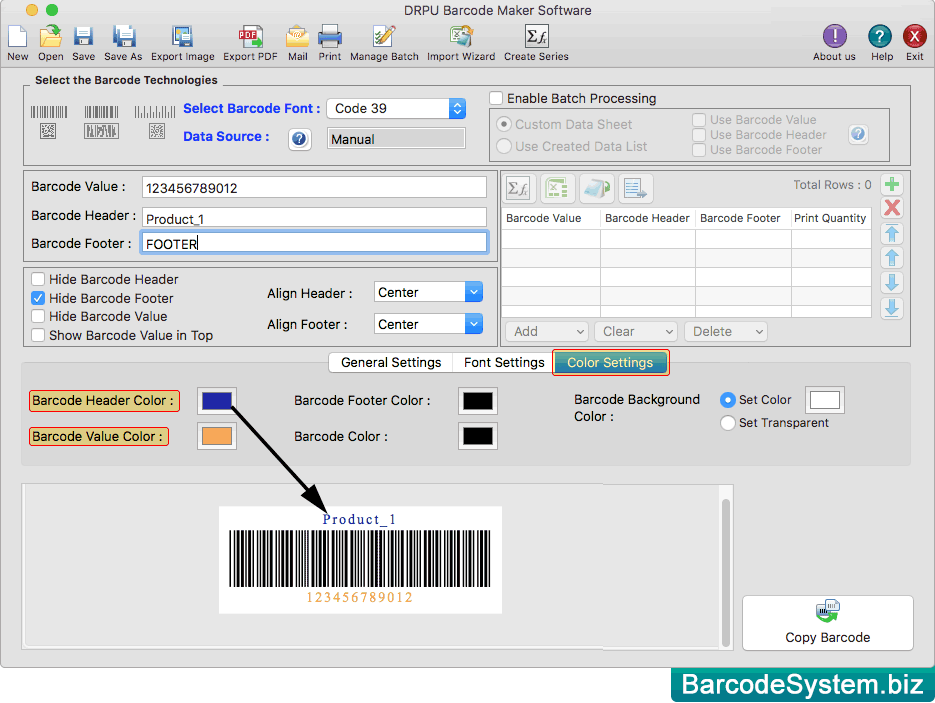Open About us information
This screenshot has height=703, width=935.
(834, 43)
